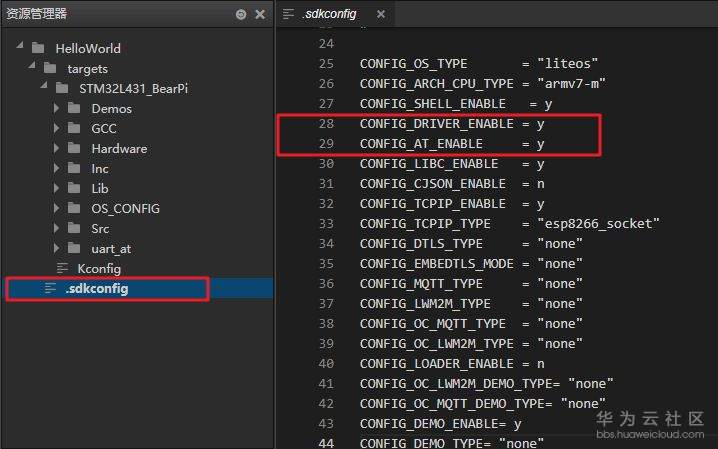Click the HelloWorld folder icon
The height and width of the screenshot is (449, 718).
(38, 48)
